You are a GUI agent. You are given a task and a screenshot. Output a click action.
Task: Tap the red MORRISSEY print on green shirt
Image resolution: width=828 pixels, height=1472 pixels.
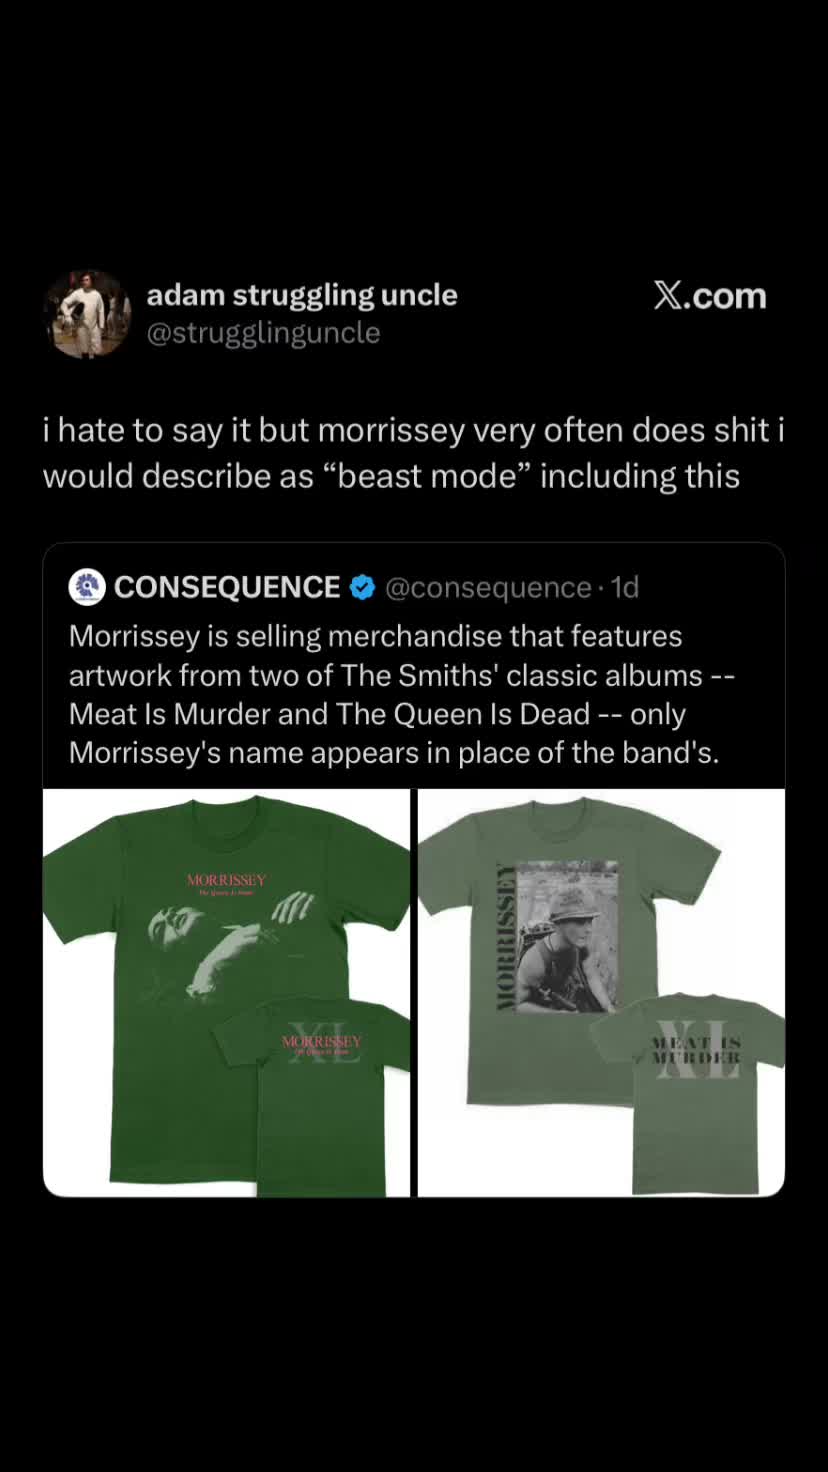click(227, 880)
